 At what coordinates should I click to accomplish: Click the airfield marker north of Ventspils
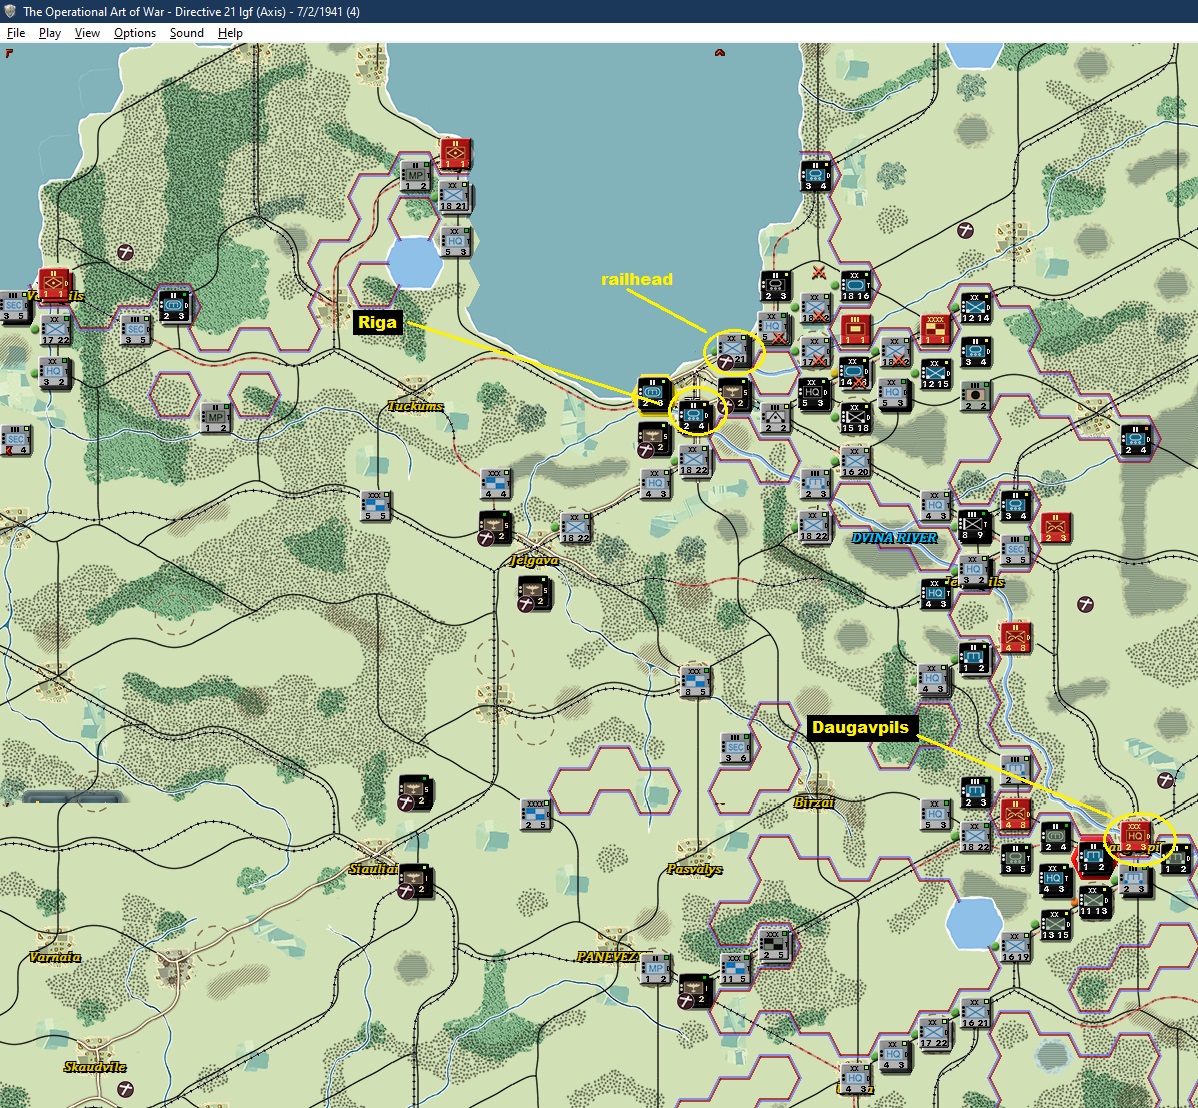126,251
